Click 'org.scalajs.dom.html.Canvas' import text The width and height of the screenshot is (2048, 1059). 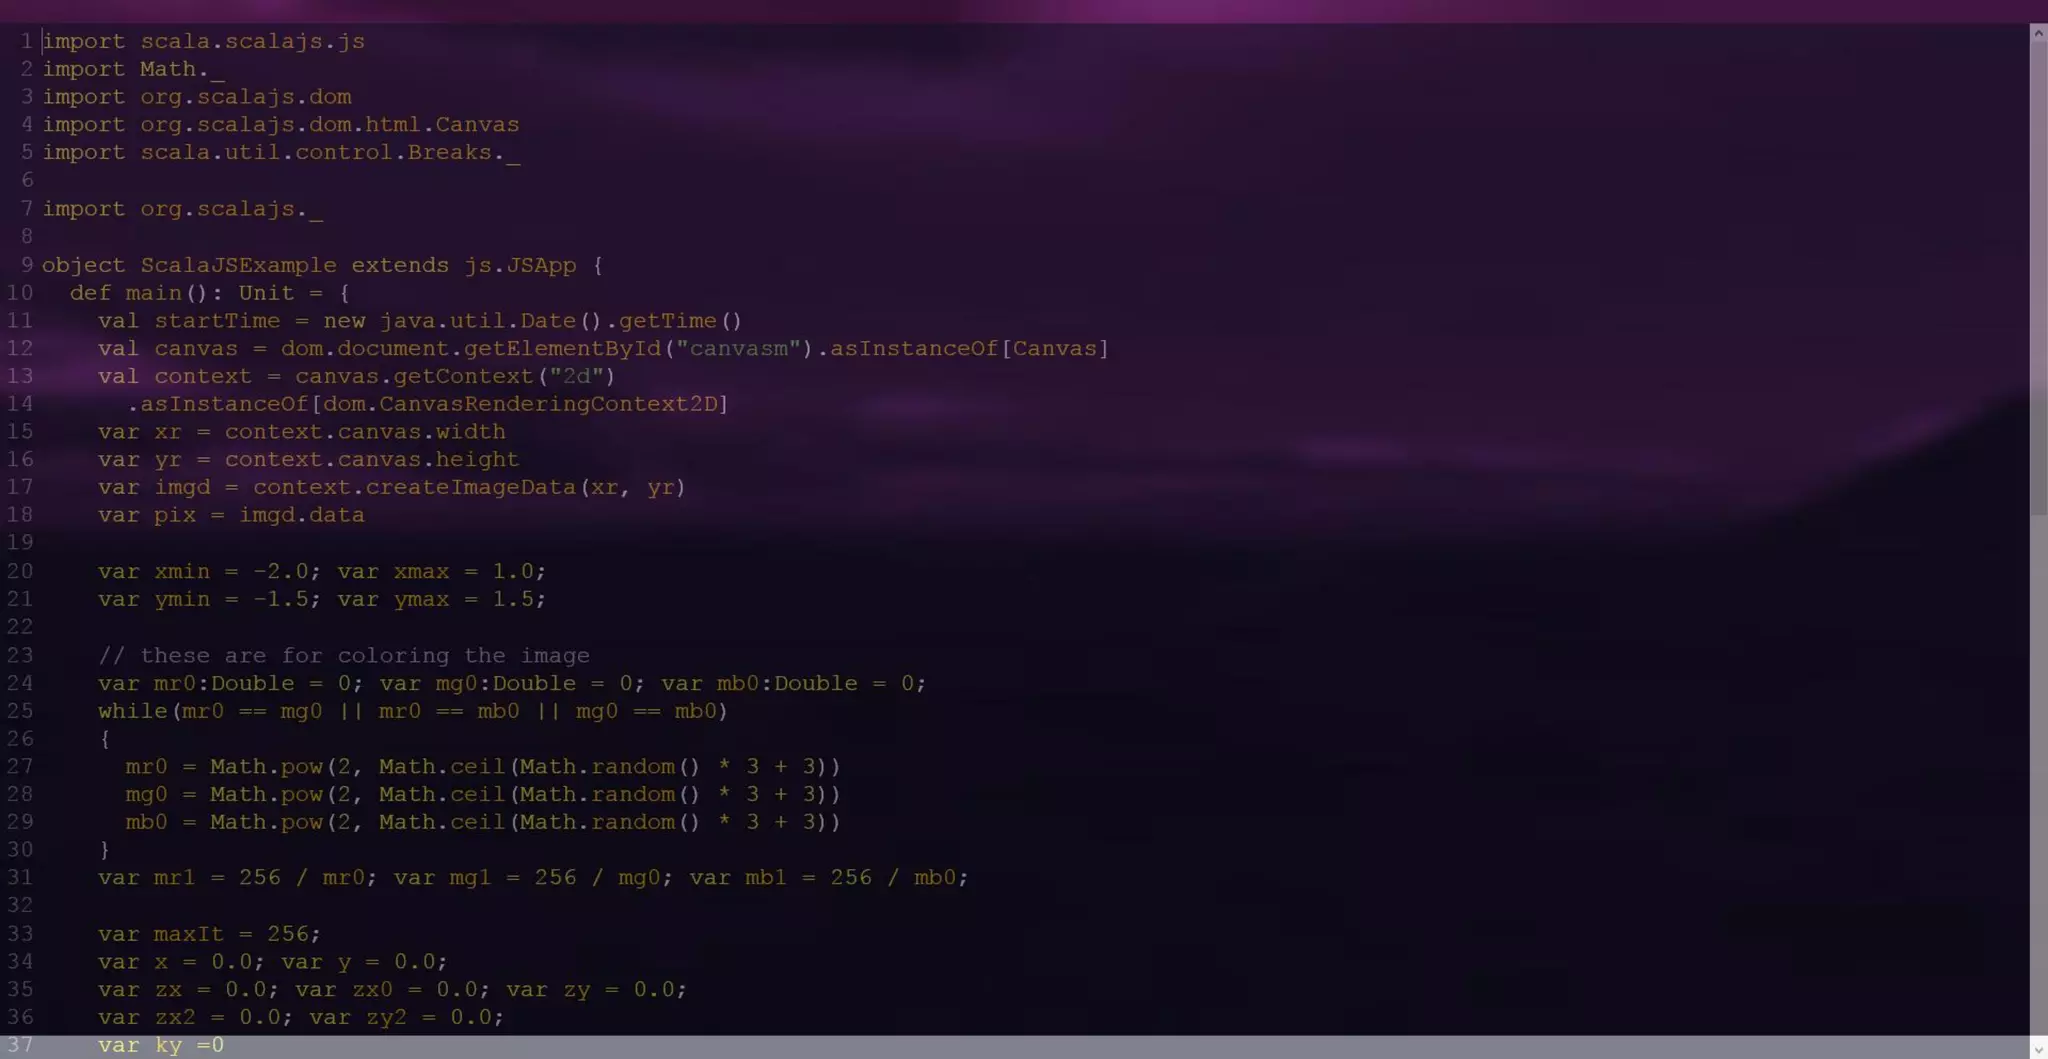[329, 125]
